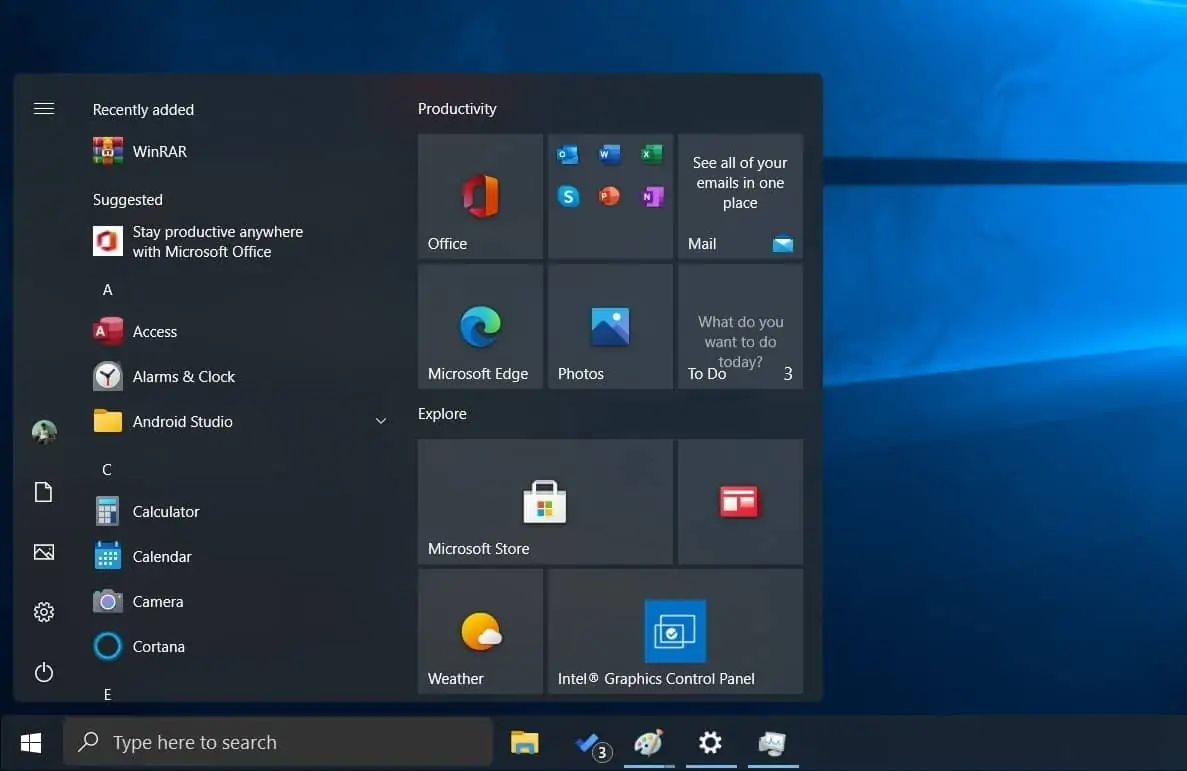Launch Outlook from the Office apps tile
Screen dimensions: 1187x771
click(x=568, y=155)
